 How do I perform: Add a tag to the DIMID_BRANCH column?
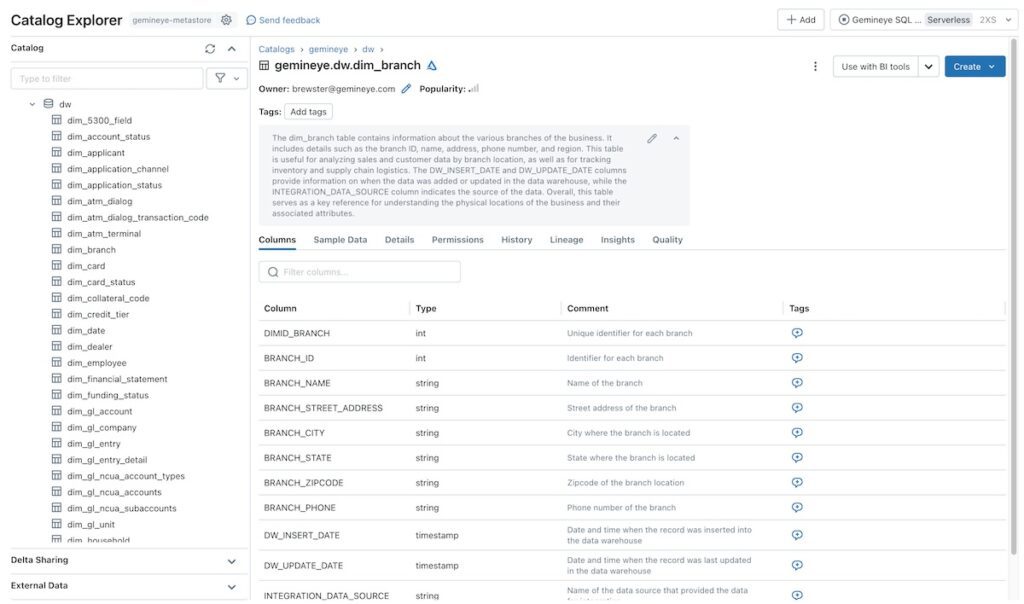point(795,331)
